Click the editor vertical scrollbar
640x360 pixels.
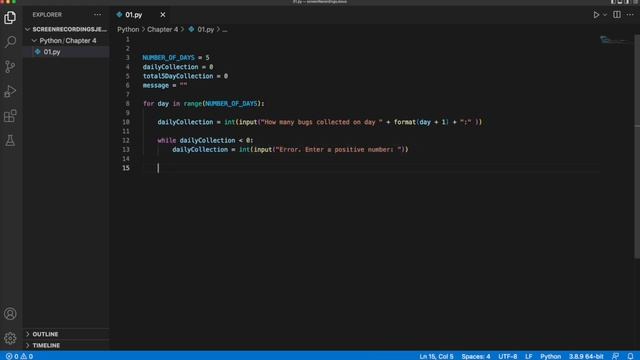(x=637, y=146)
